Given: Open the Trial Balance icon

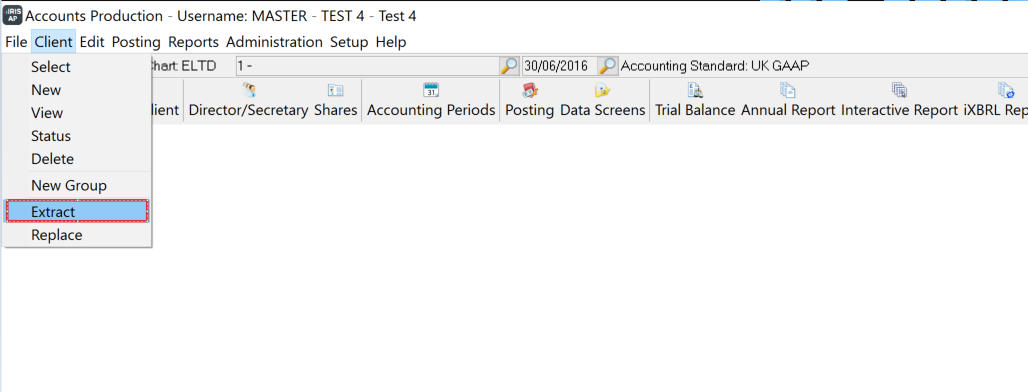Looking at the screenshot, I should (695, 90).
